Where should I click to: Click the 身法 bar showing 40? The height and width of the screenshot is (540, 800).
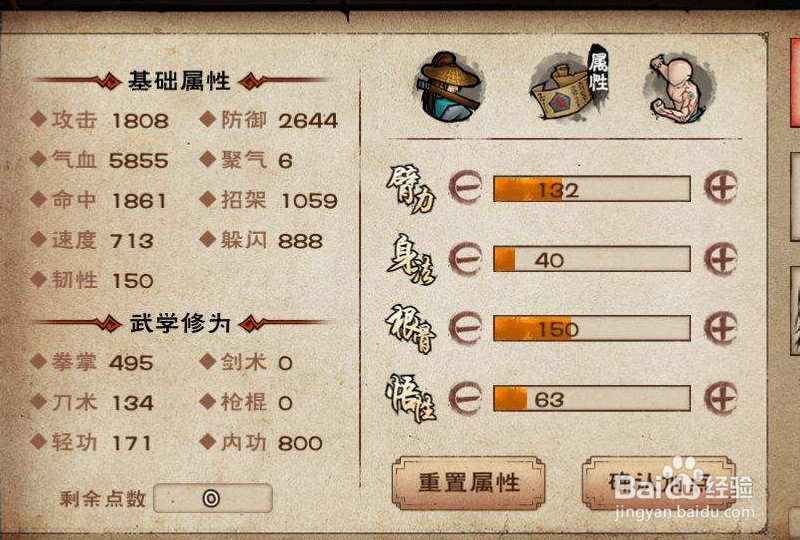click(x=592, y=259)
